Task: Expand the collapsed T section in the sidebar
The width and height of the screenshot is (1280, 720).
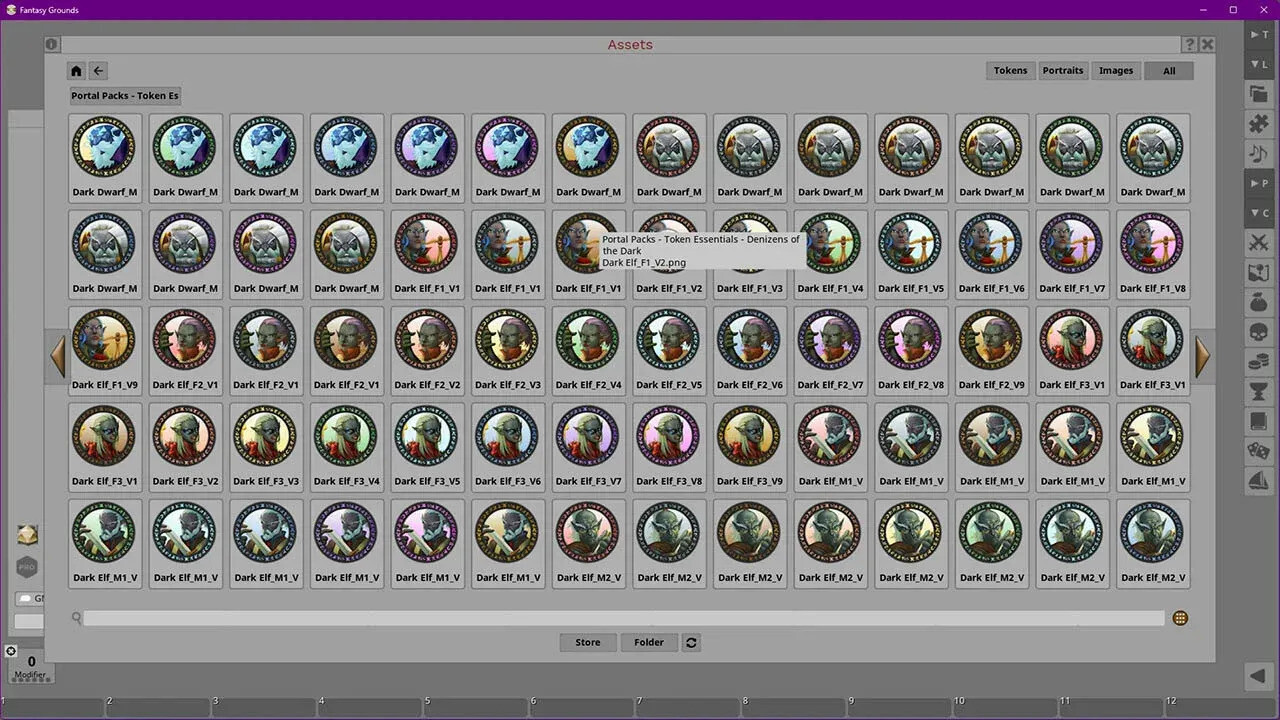Action: [x=1258, y=34]
